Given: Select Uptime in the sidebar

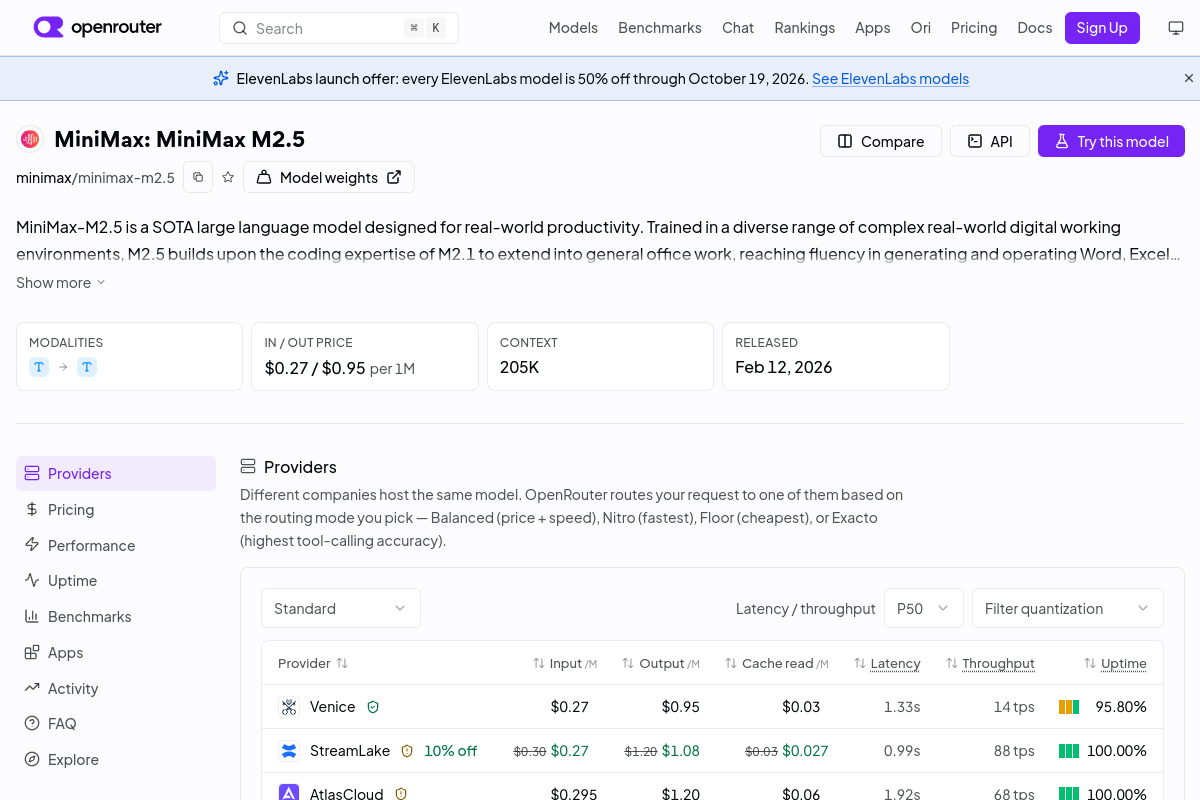Looking at the screenshot, I should (x=116, y=581).
